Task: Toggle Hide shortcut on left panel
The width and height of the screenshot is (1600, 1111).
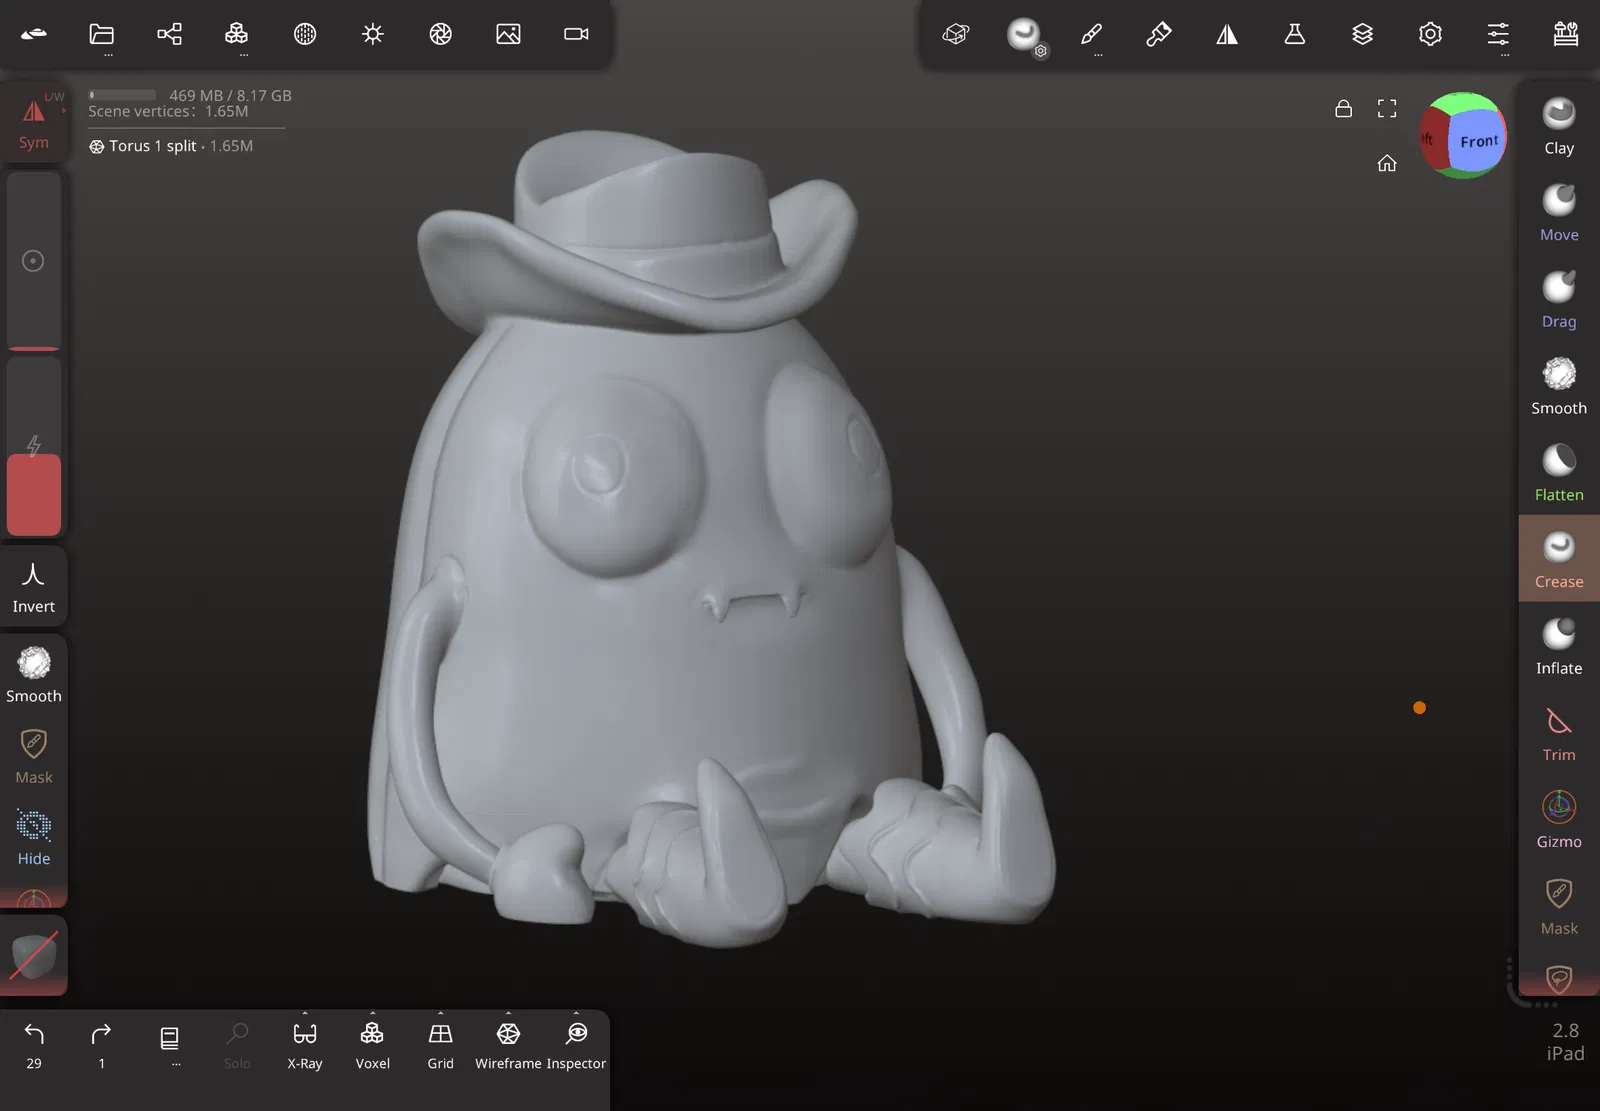Action: click(x=34, y=838)
